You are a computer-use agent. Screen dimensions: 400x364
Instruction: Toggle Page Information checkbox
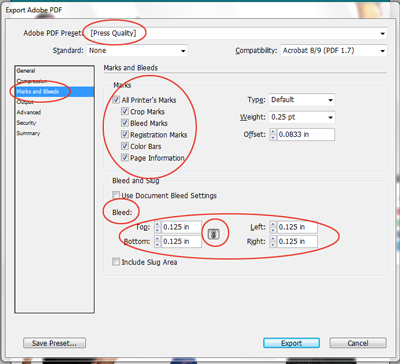pyautogui.click(x=125, y=158)
